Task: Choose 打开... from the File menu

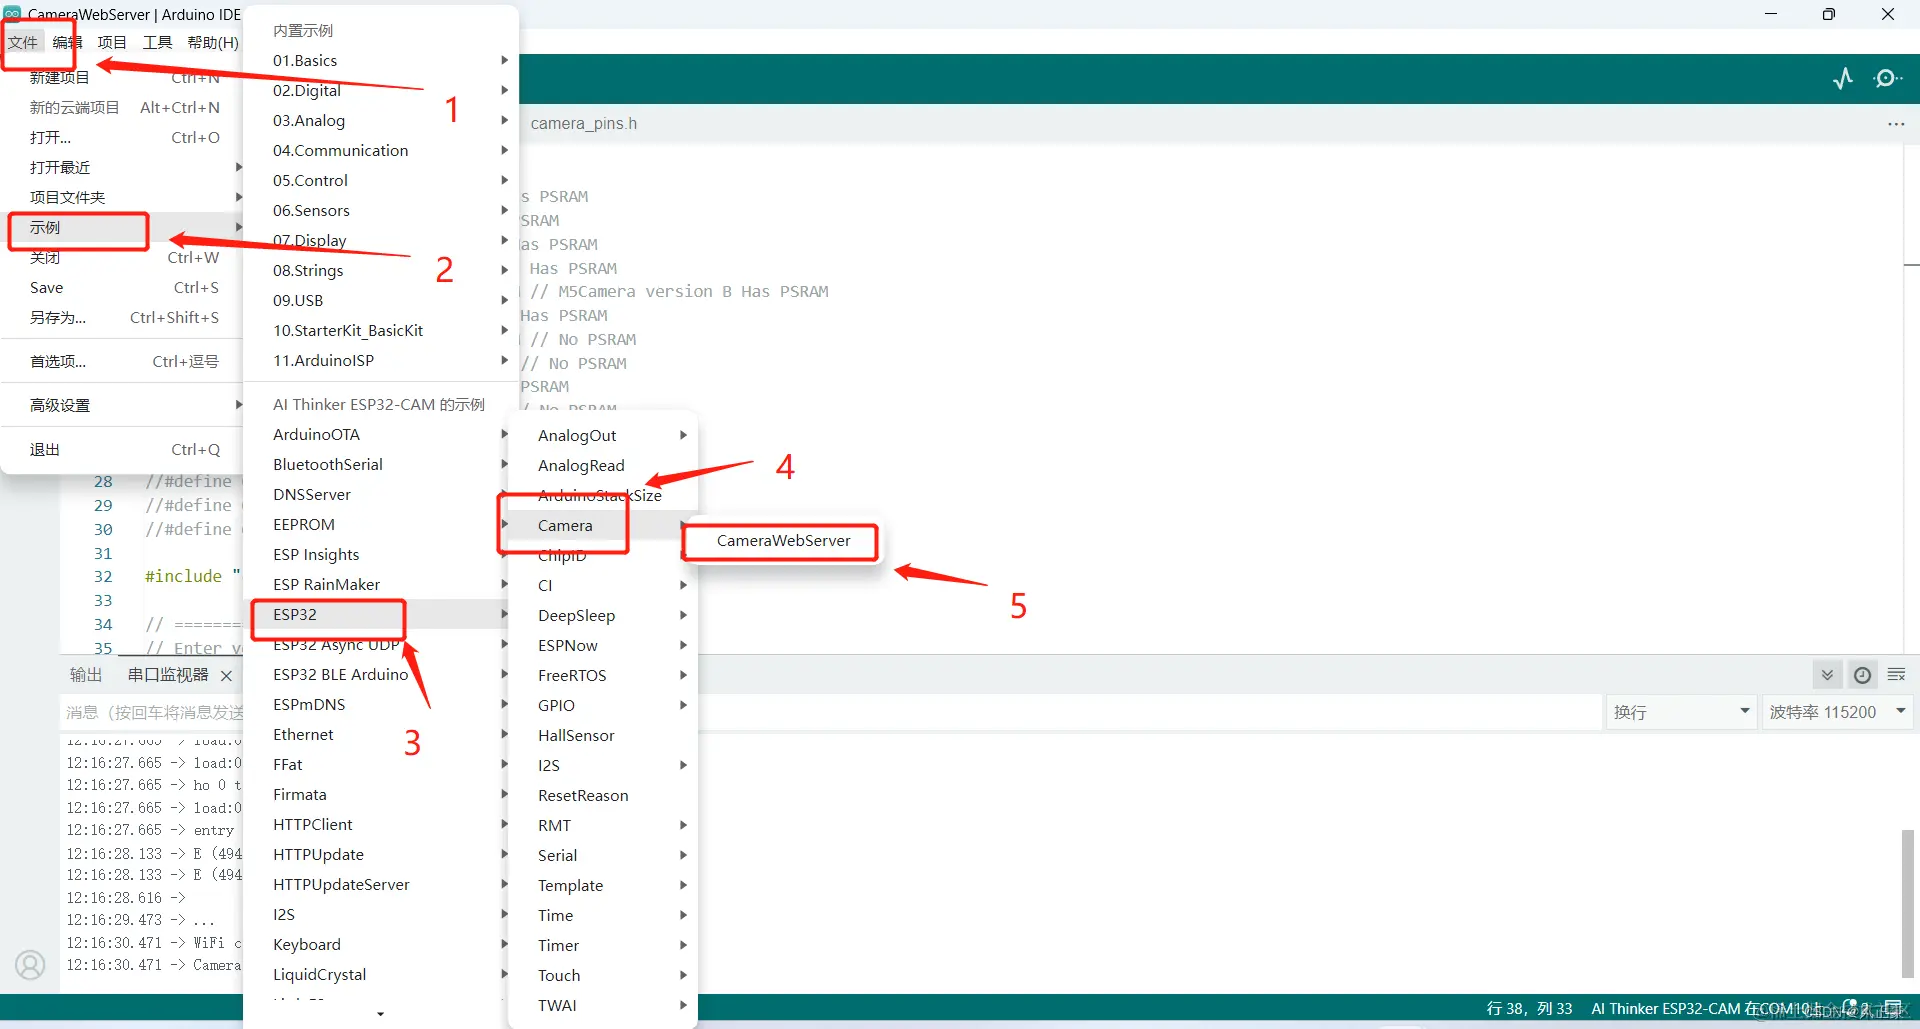Action: 123,137
